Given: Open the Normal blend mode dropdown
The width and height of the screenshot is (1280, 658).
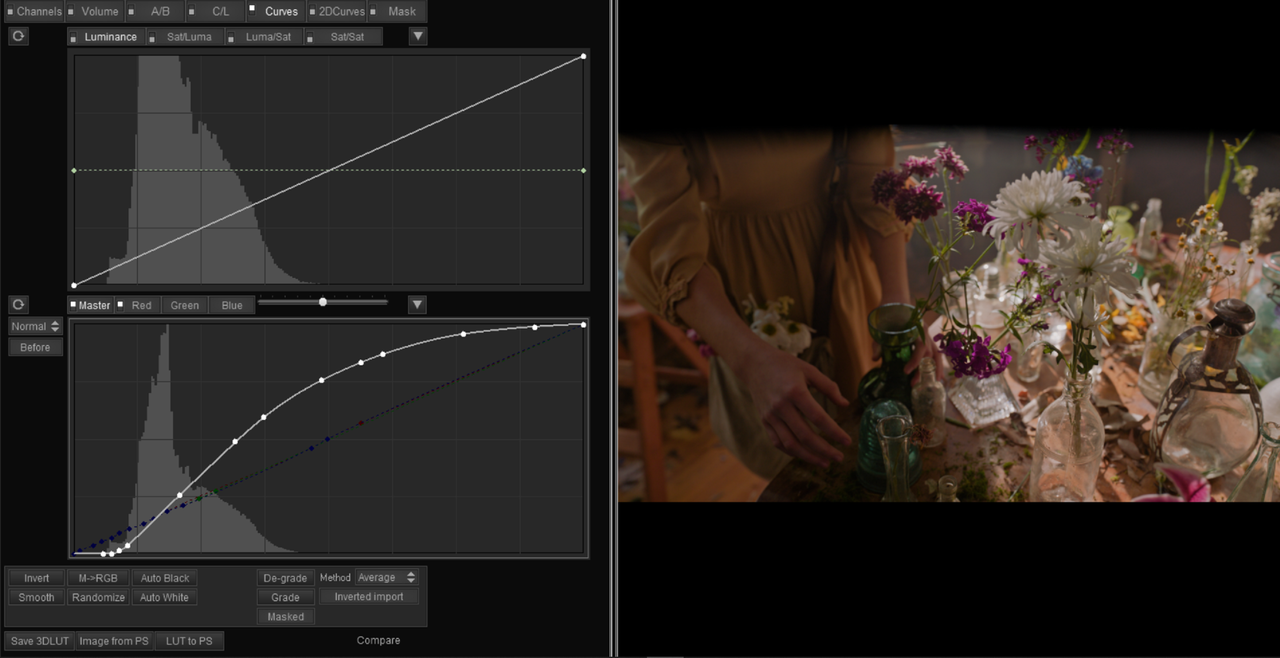Looking at the screenshot, I should tap(35, 326).
